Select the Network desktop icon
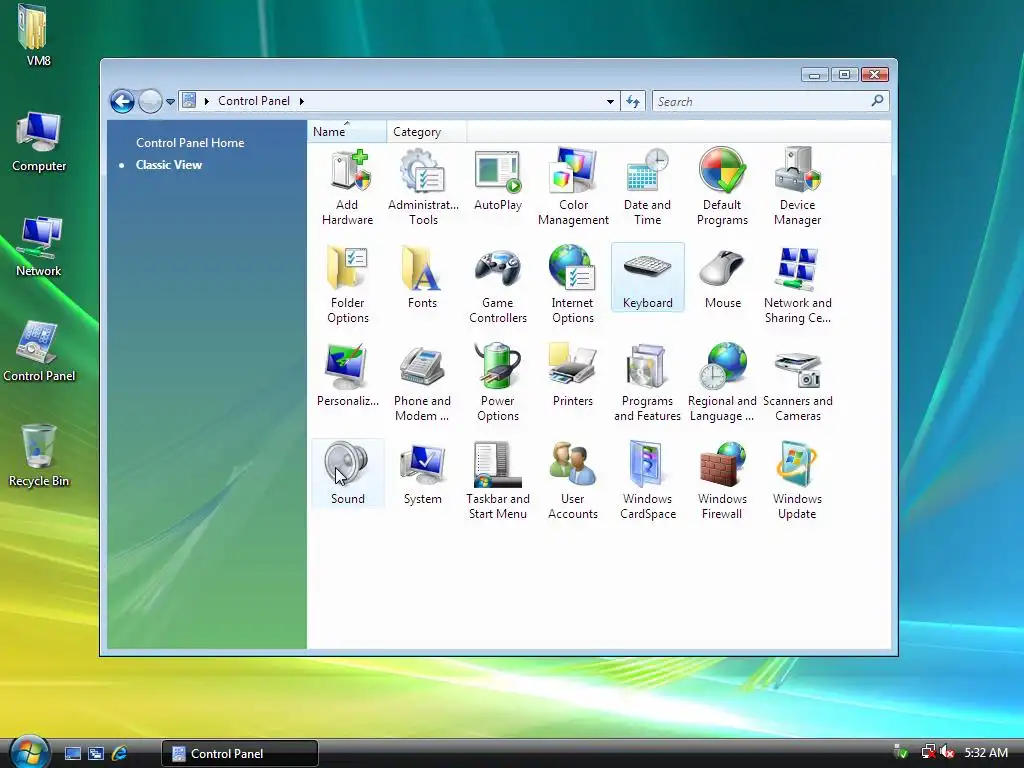 click(39, 246)
